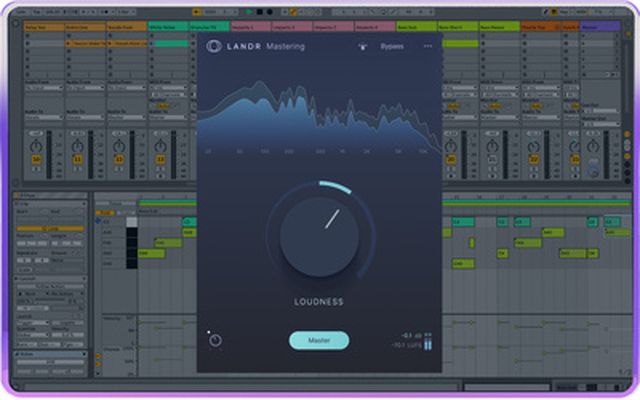
Task: Select the purple Master track header
Action: pos(600,27)
